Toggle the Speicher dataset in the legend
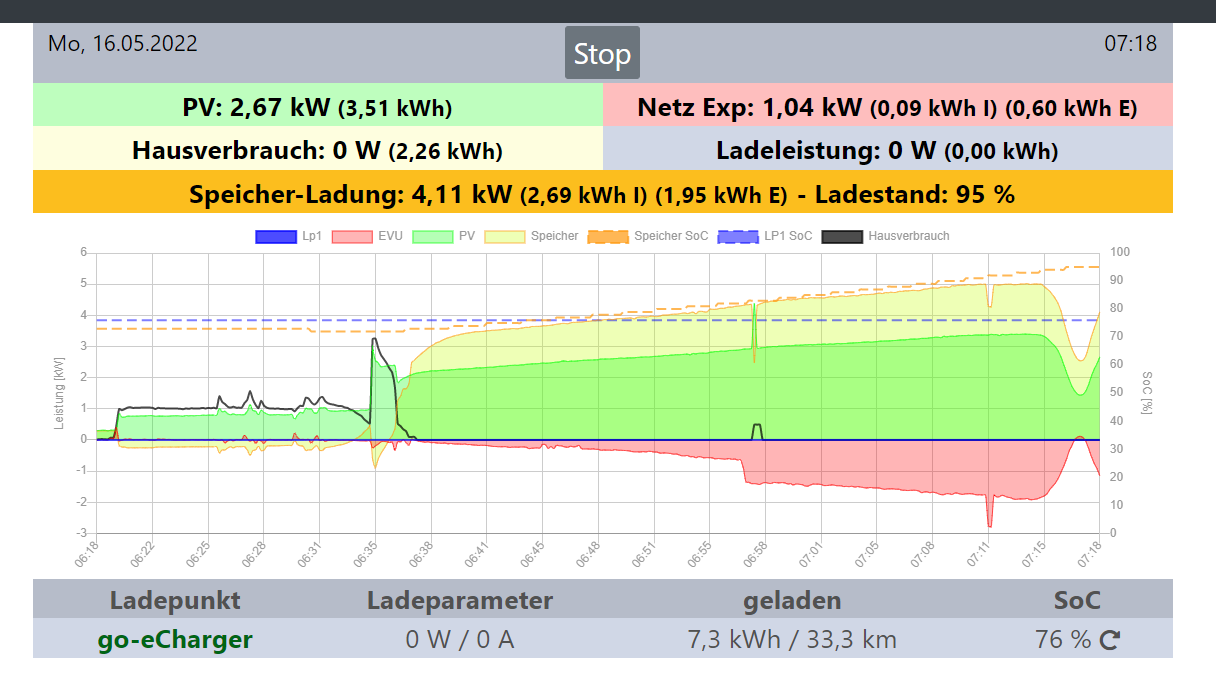 (x=531, y=236)
